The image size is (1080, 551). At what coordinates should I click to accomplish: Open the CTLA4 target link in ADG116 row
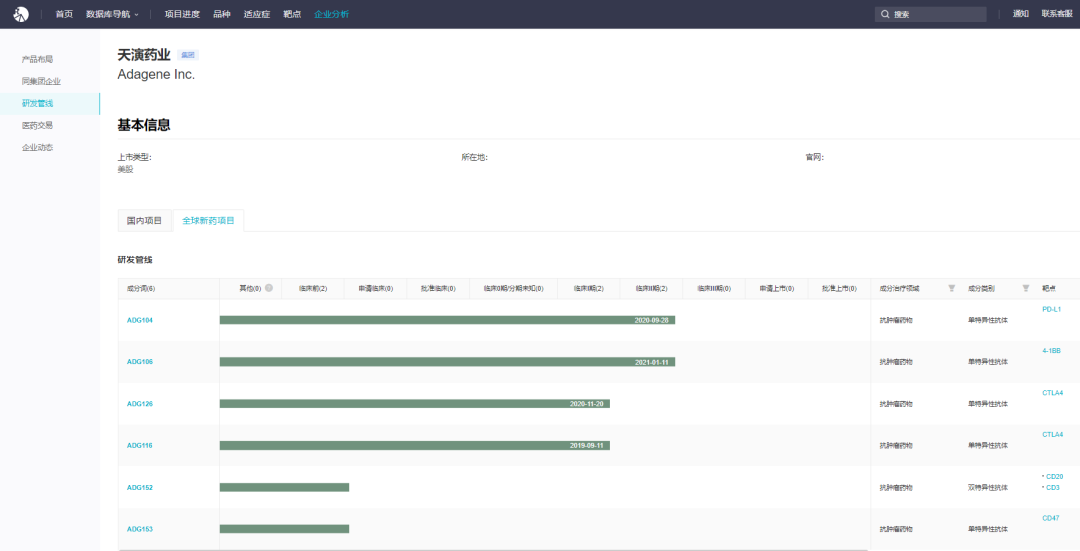pos(1052,435)
